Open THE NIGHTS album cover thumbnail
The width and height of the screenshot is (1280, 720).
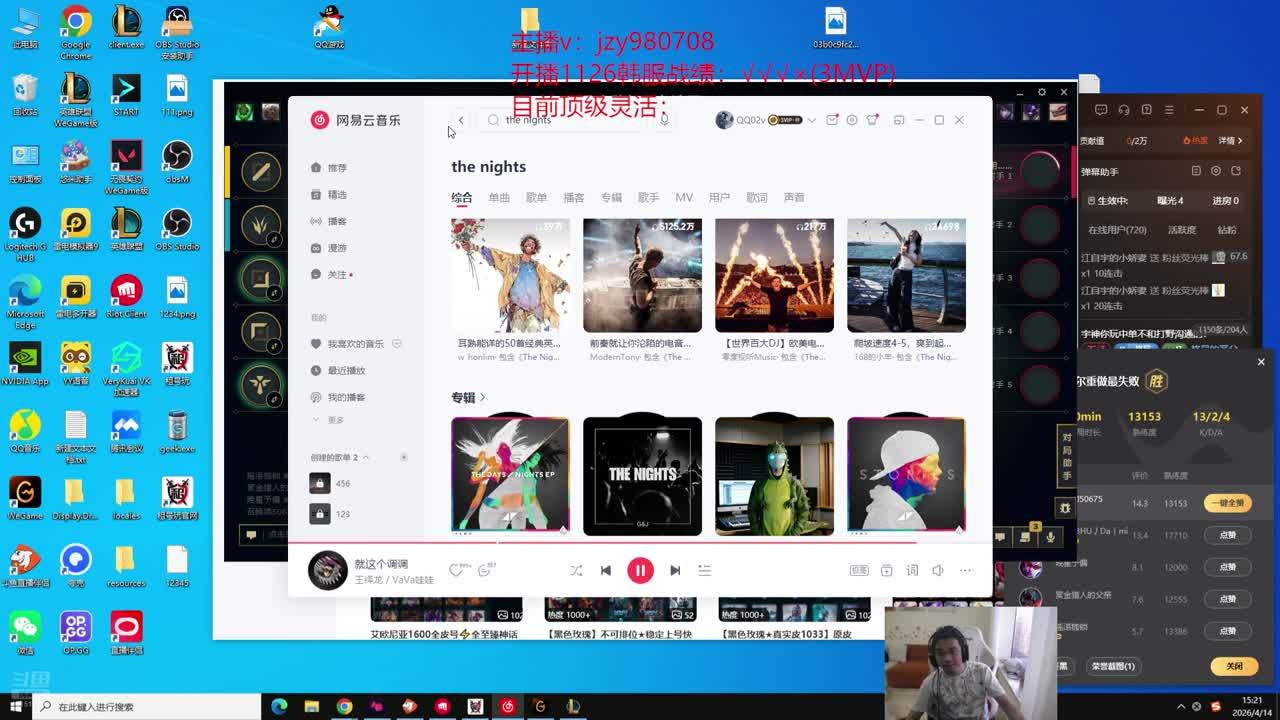642,476
